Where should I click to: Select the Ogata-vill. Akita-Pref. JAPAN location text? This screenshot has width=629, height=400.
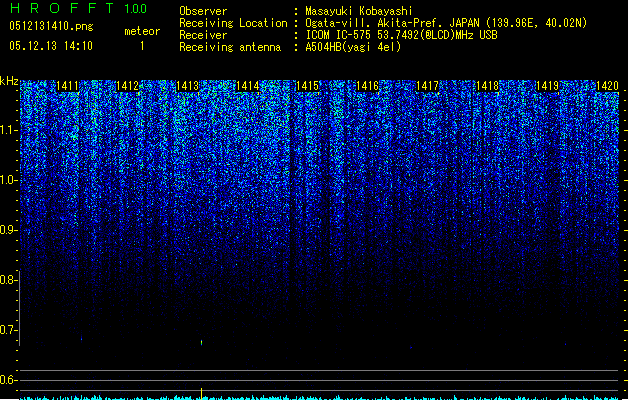tap(446, 23)
